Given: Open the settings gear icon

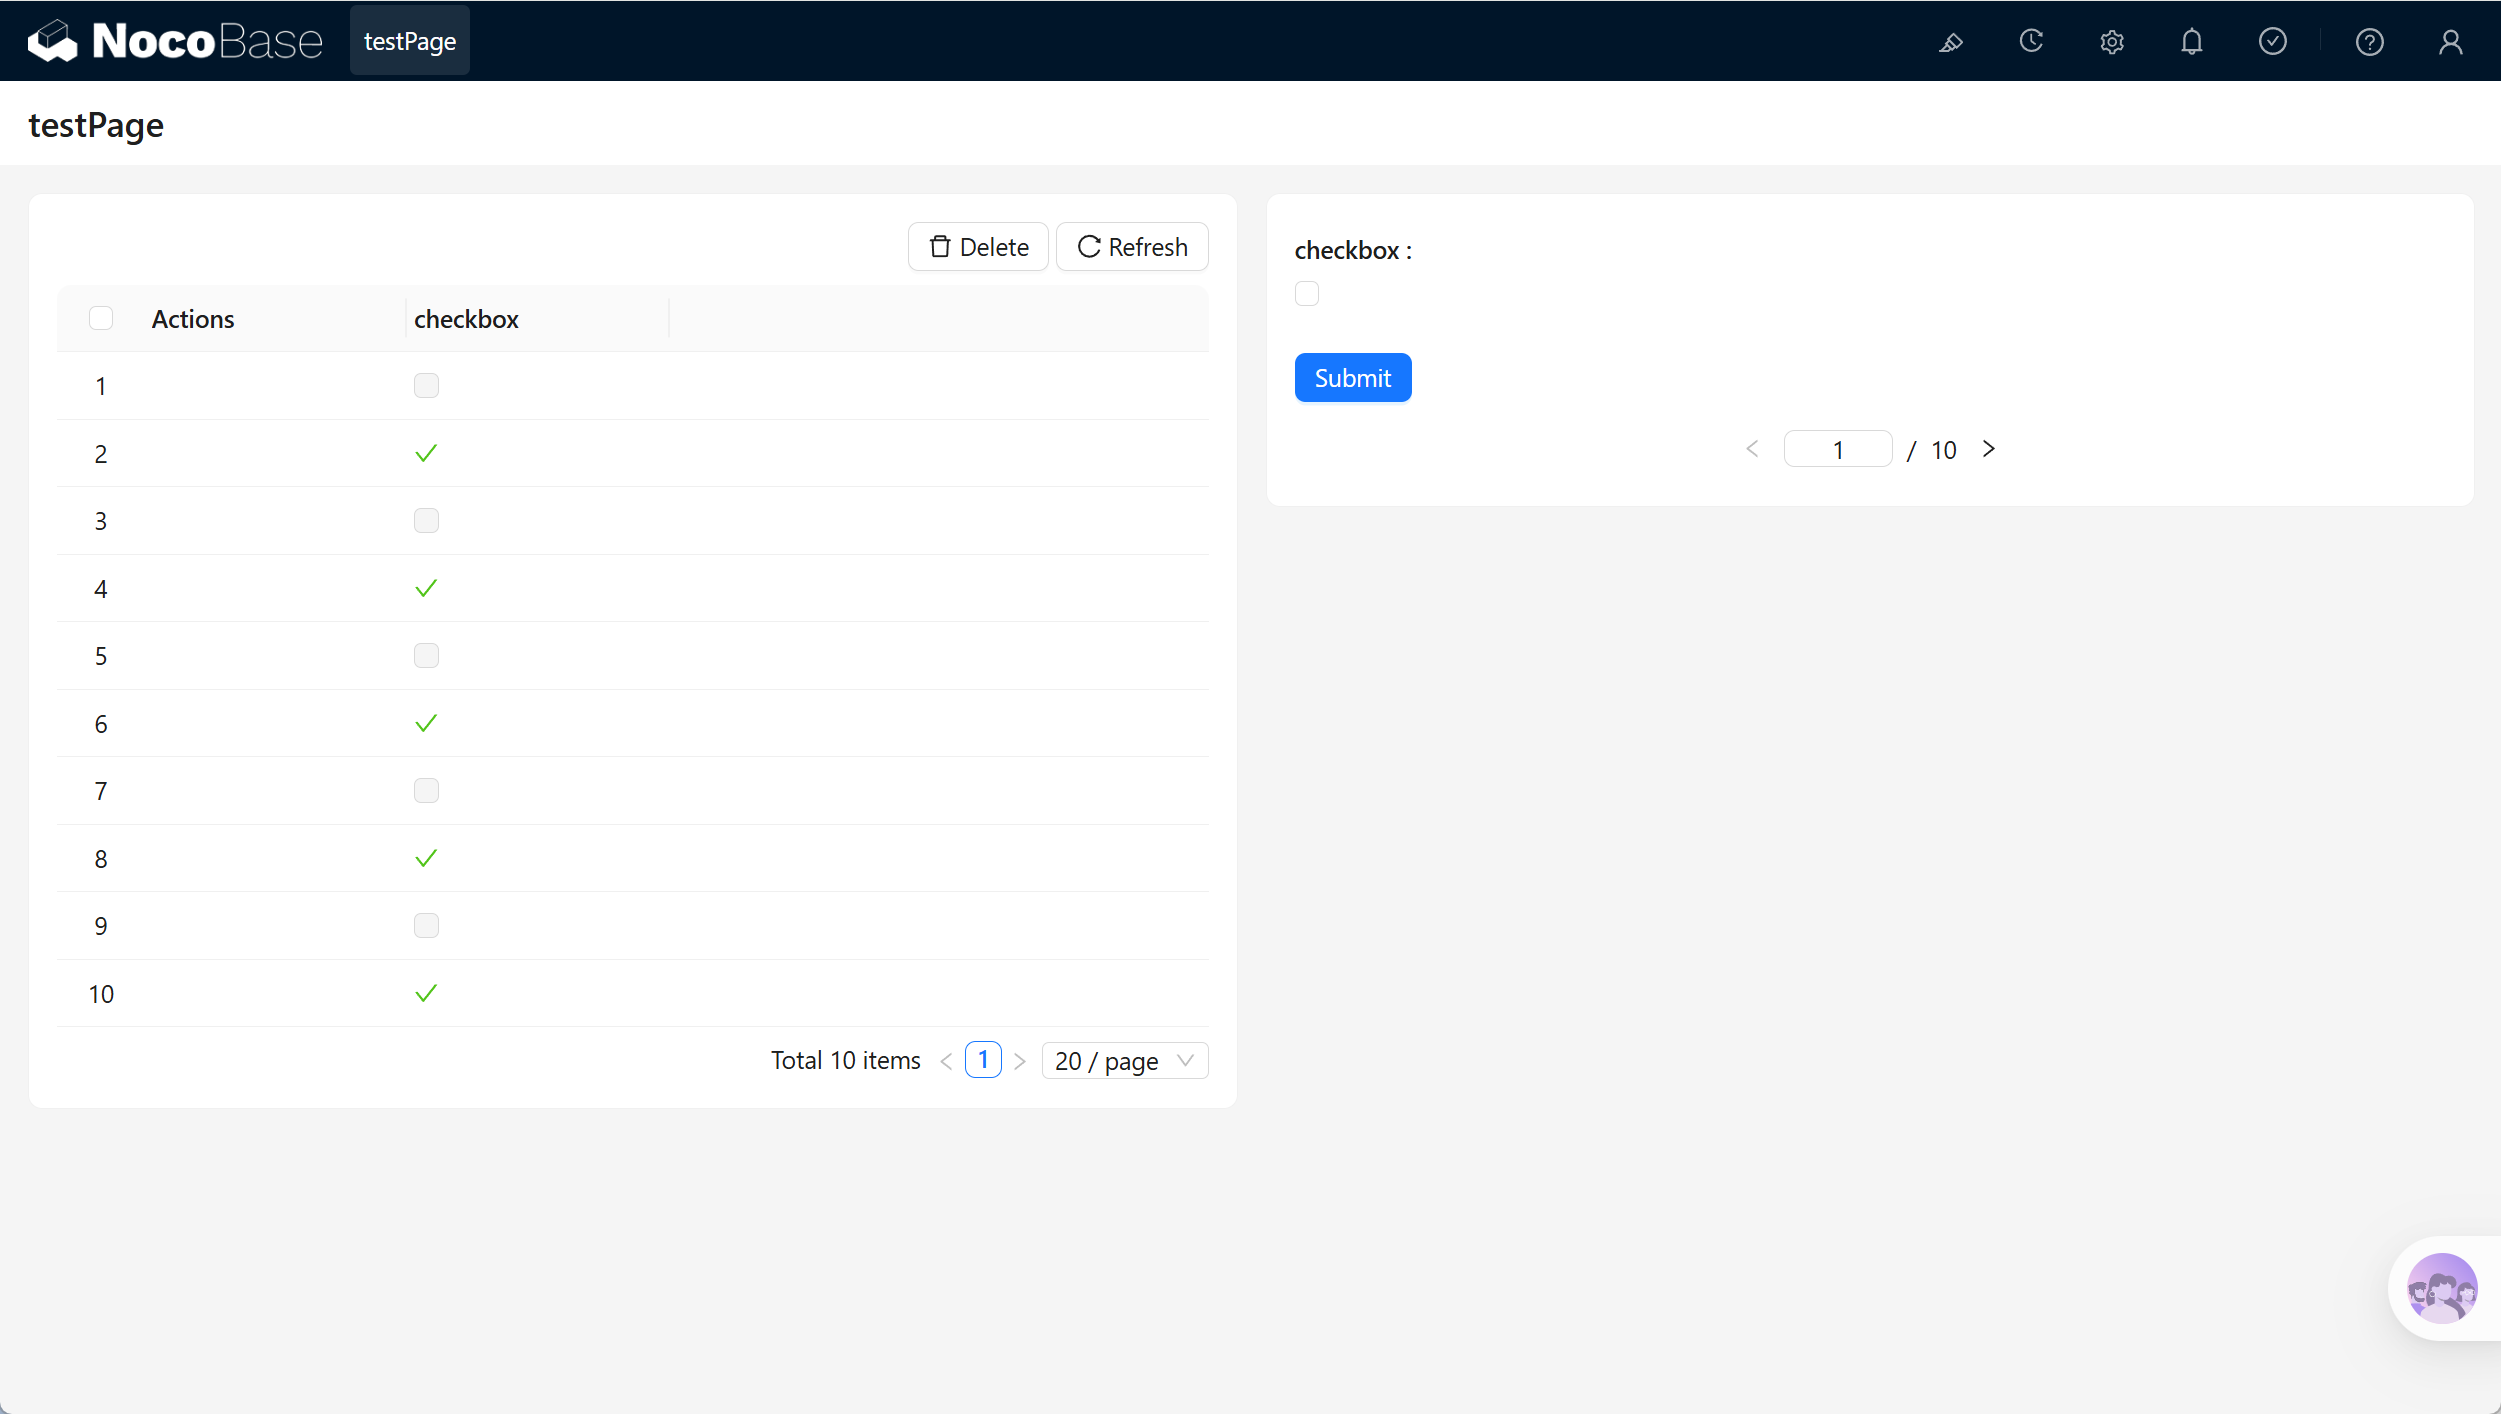Looking at the screenshot, I should click(2112, 42).
